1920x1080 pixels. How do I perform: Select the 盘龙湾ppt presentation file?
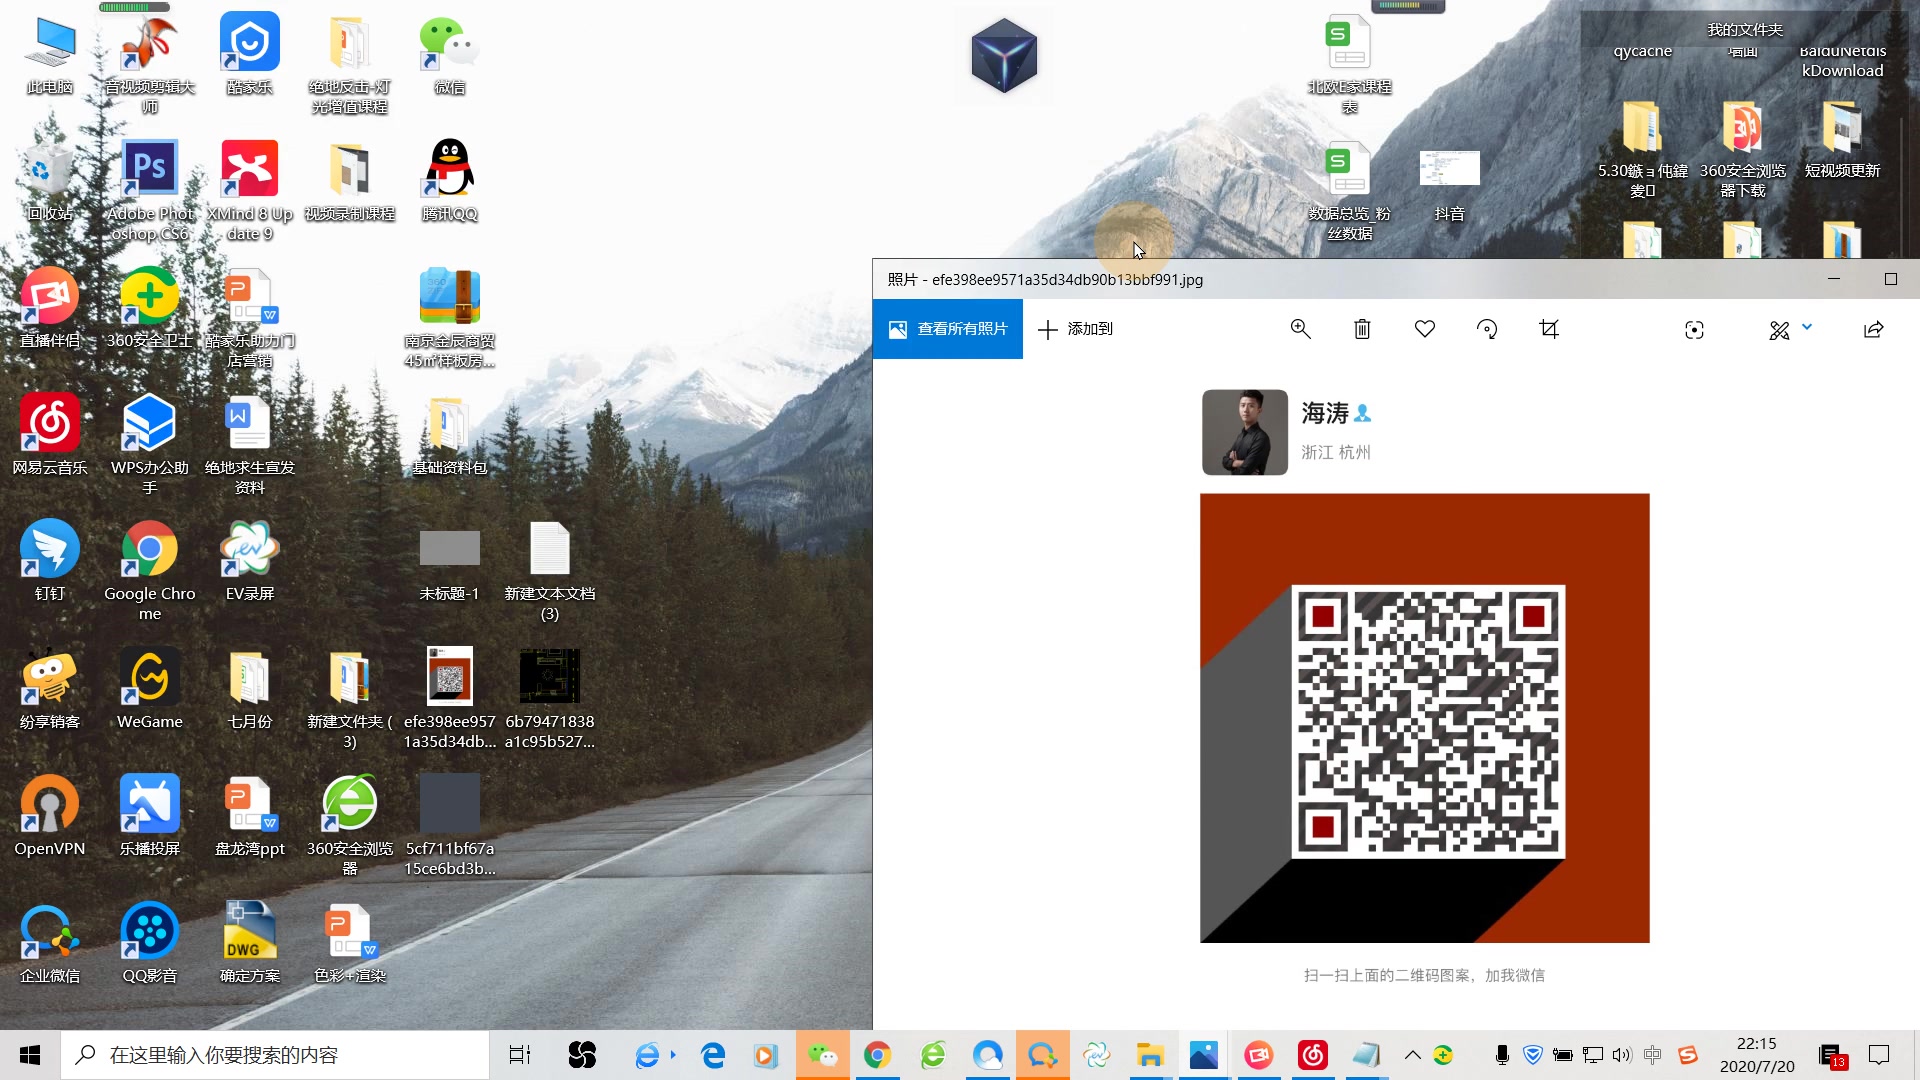pos(250,815)
